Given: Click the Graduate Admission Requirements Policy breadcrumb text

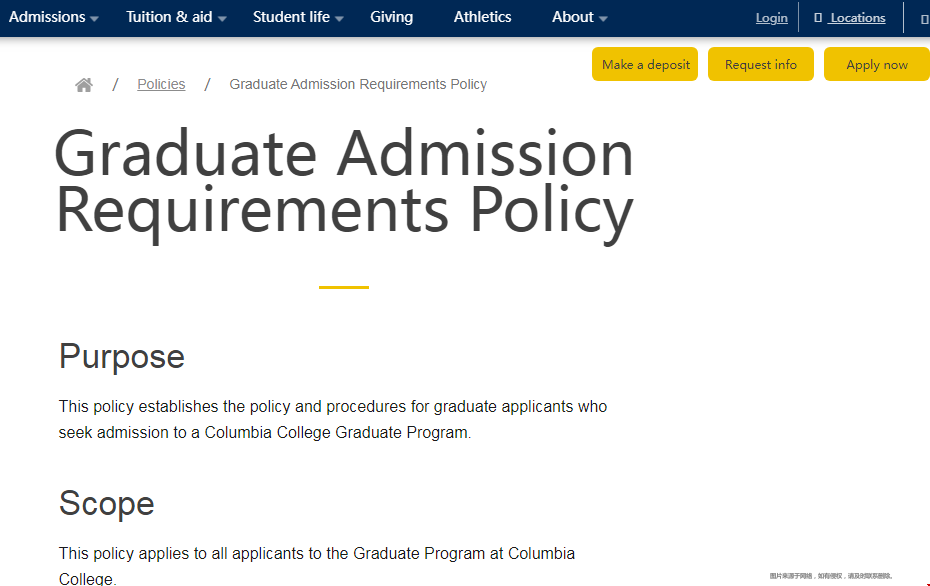Looking at the screenshot, I should tap(358, 84).
